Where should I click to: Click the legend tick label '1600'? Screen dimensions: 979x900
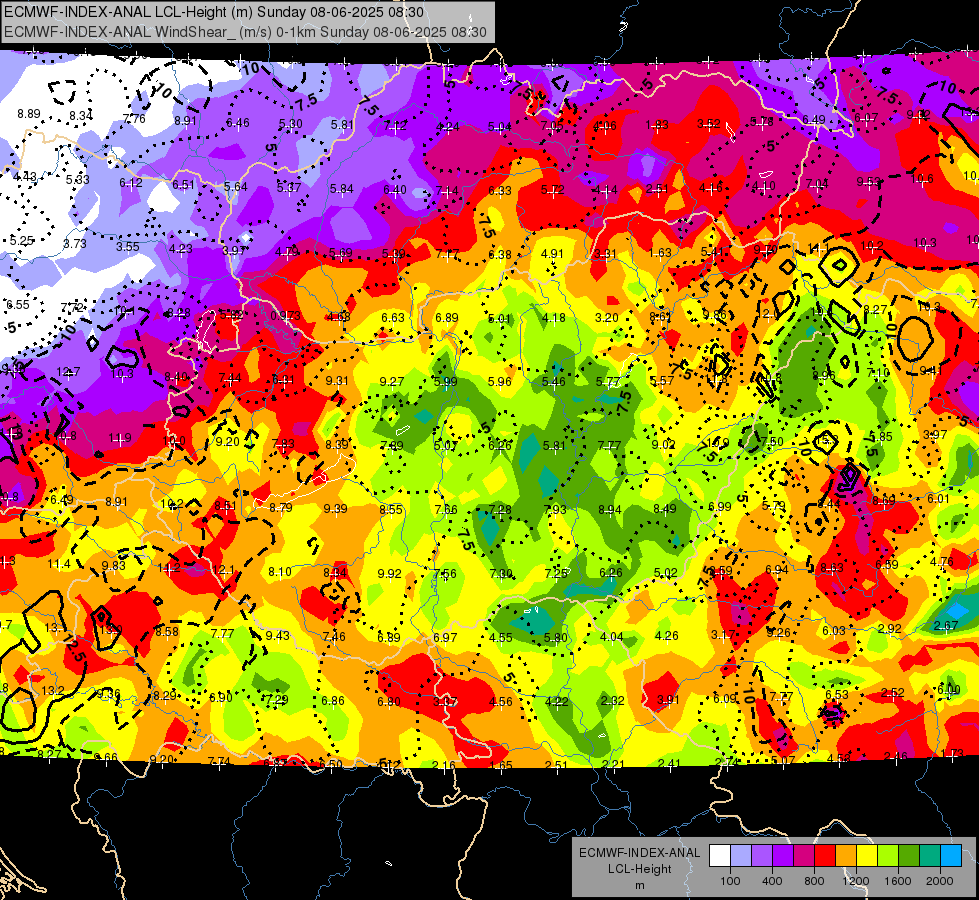898,881
